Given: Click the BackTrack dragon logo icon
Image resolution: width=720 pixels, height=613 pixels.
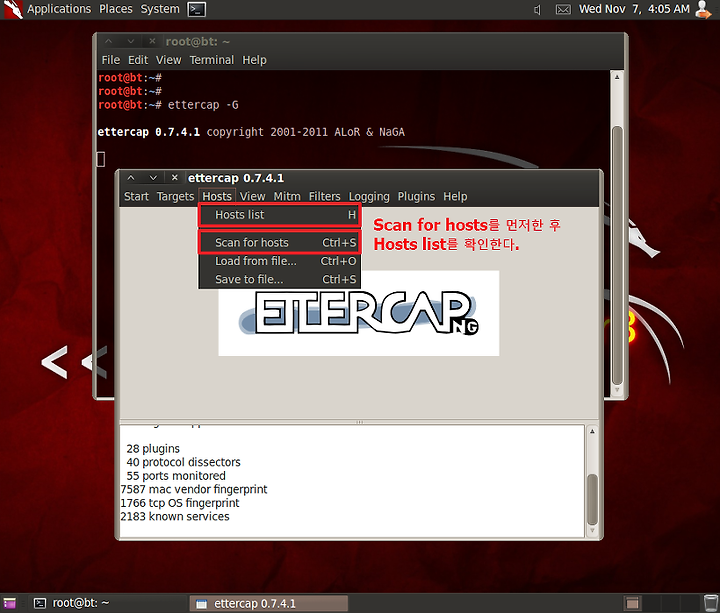Looking at the screenshot, I should coord(13,9).
